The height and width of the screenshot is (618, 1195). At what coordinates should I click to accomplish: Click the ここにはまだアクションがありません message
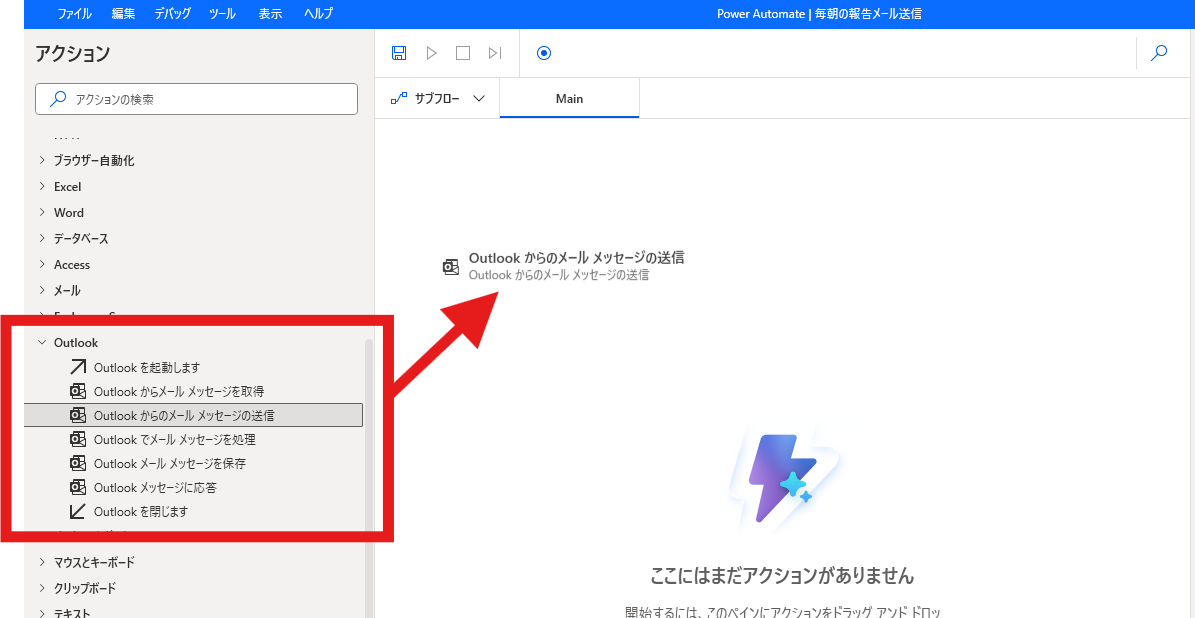tap(782, 575)
